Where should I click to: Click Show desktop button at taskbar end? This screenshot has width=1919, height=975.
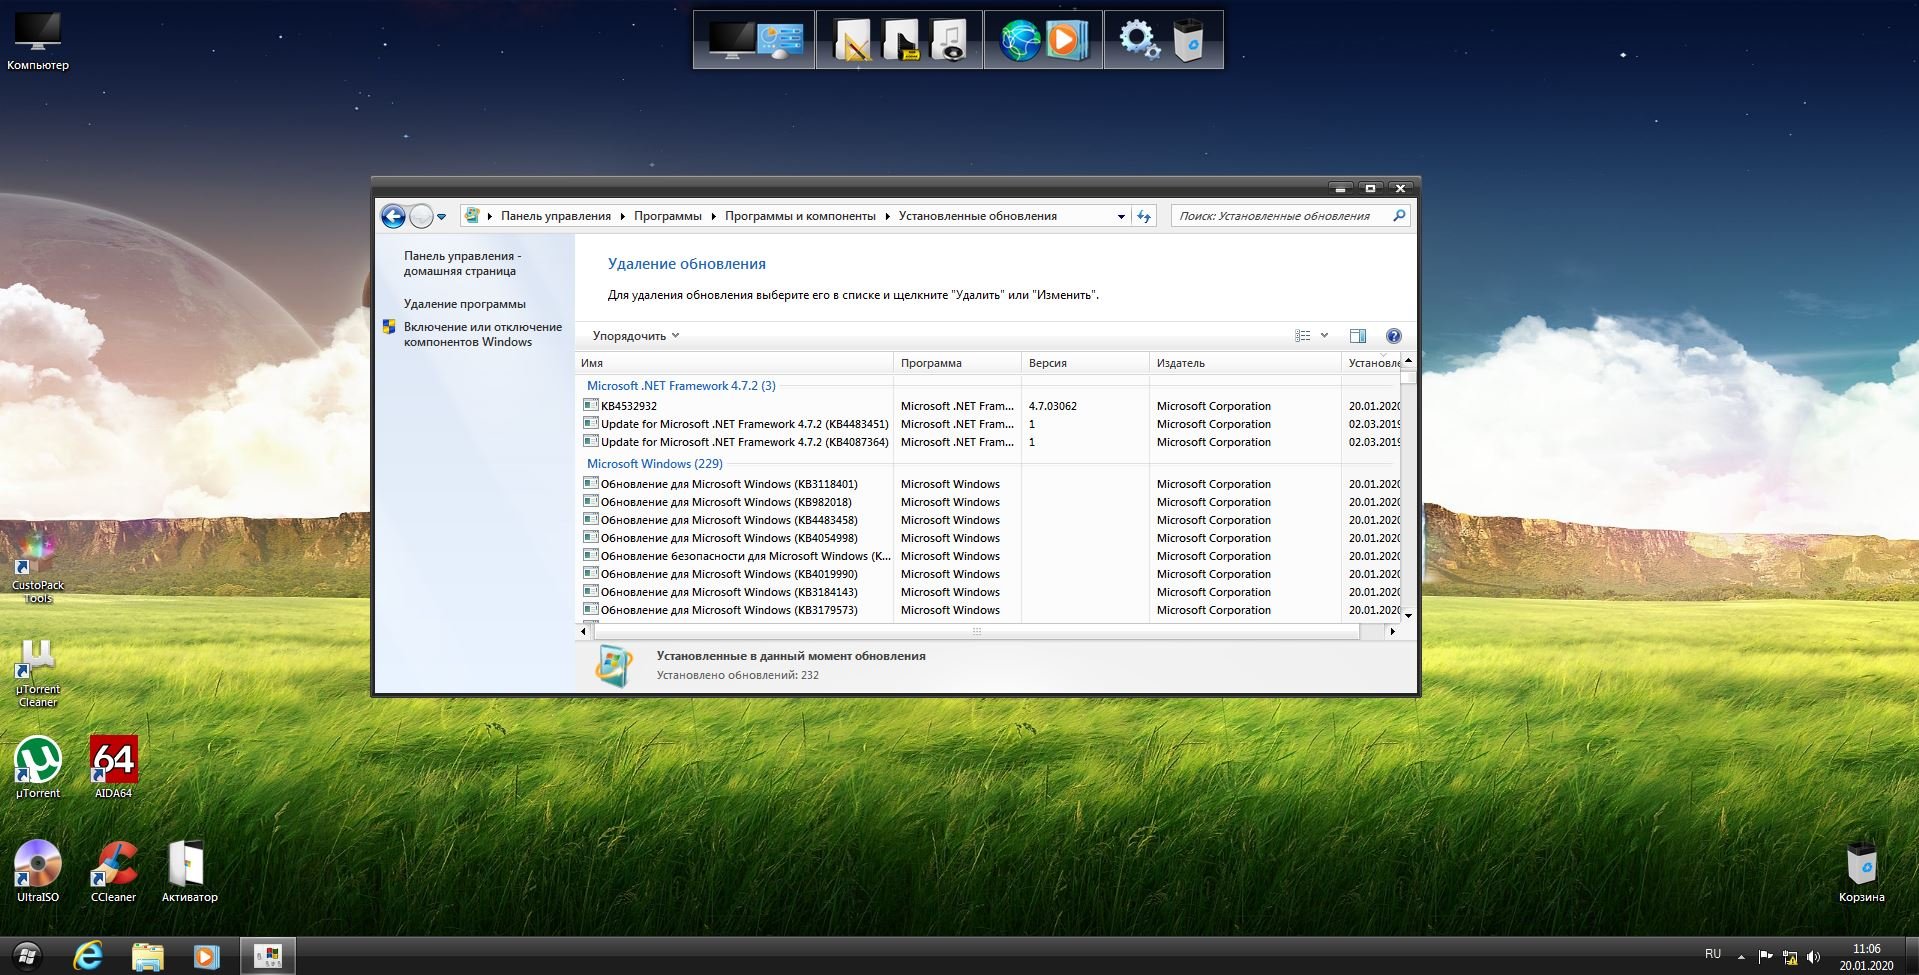pyautogui.click(x=1911, y=956)
